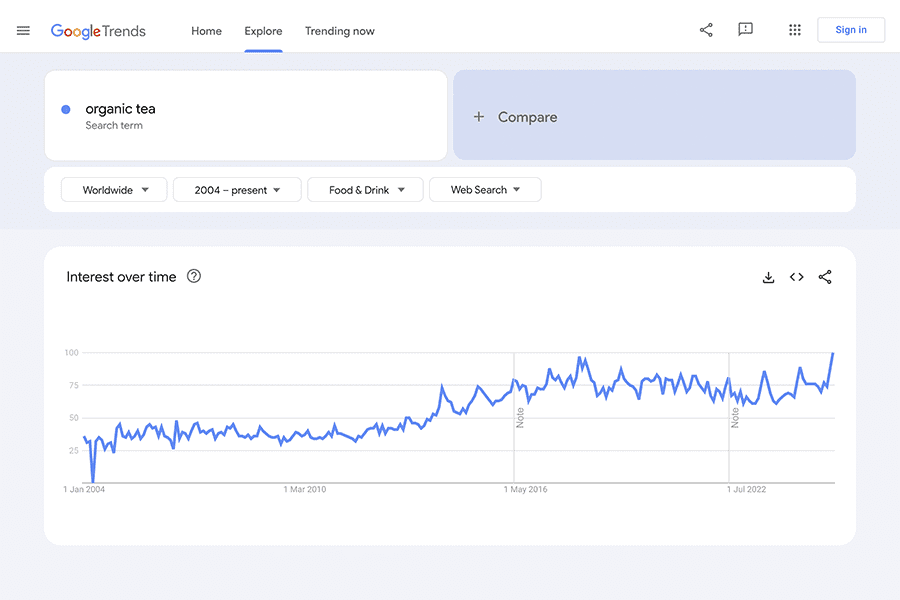Image resolution: width=900 pixels, height=600 pixels.
Task: Expand the Food & Drink category dropdown
Action: coord(365,190)
